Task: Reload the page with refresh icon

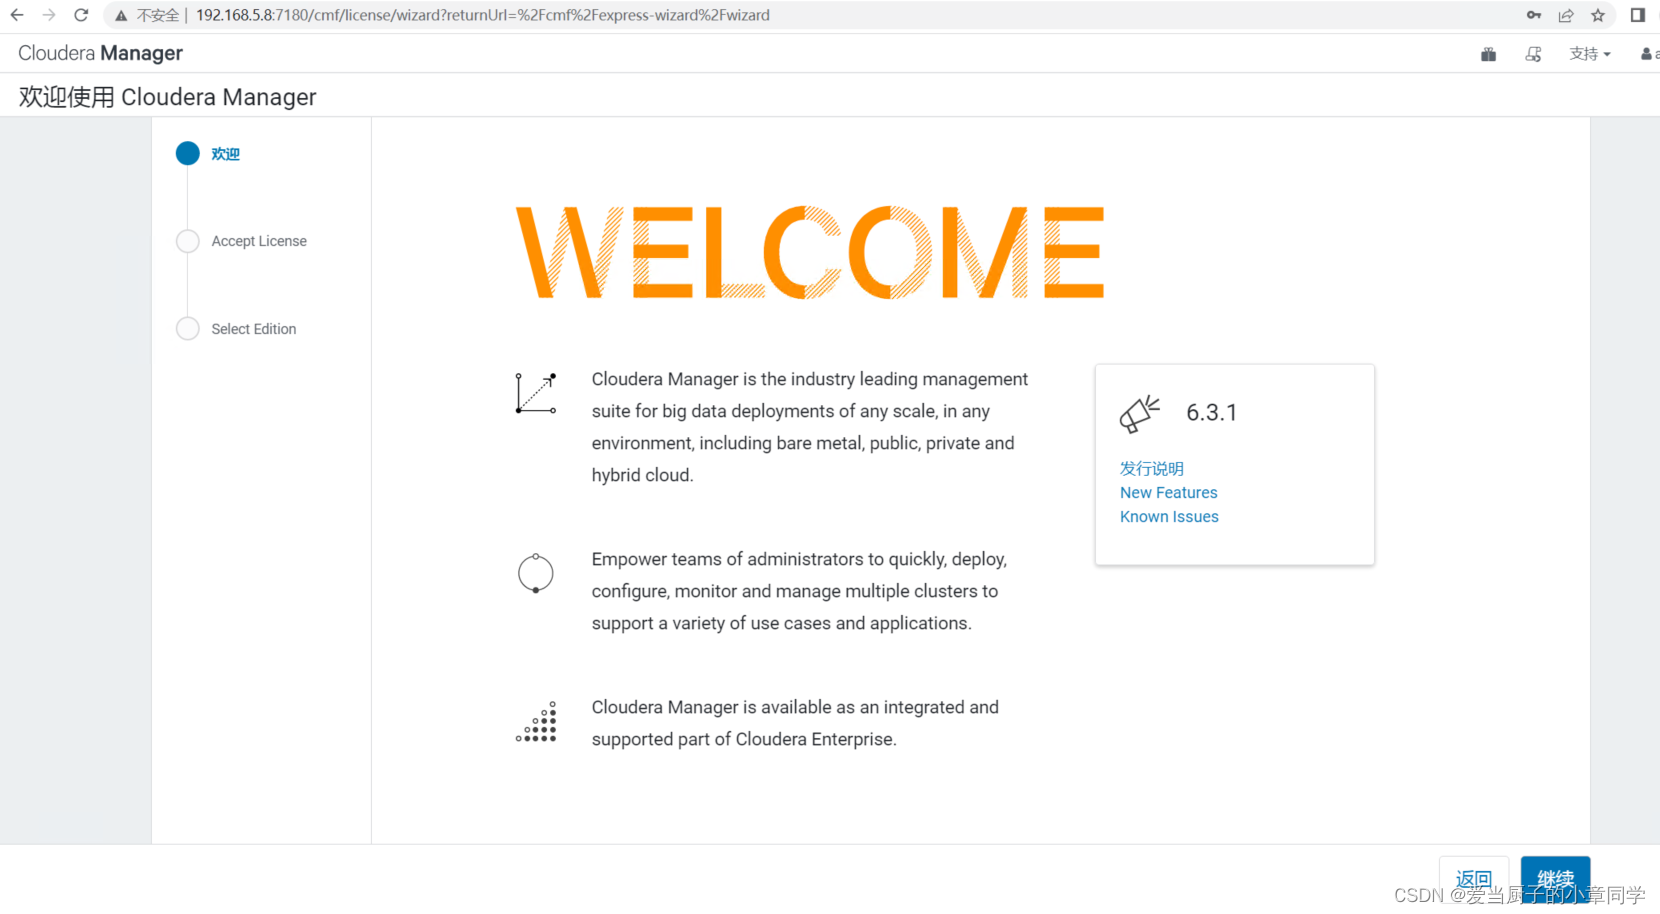Action: click(x=82, y=15)
